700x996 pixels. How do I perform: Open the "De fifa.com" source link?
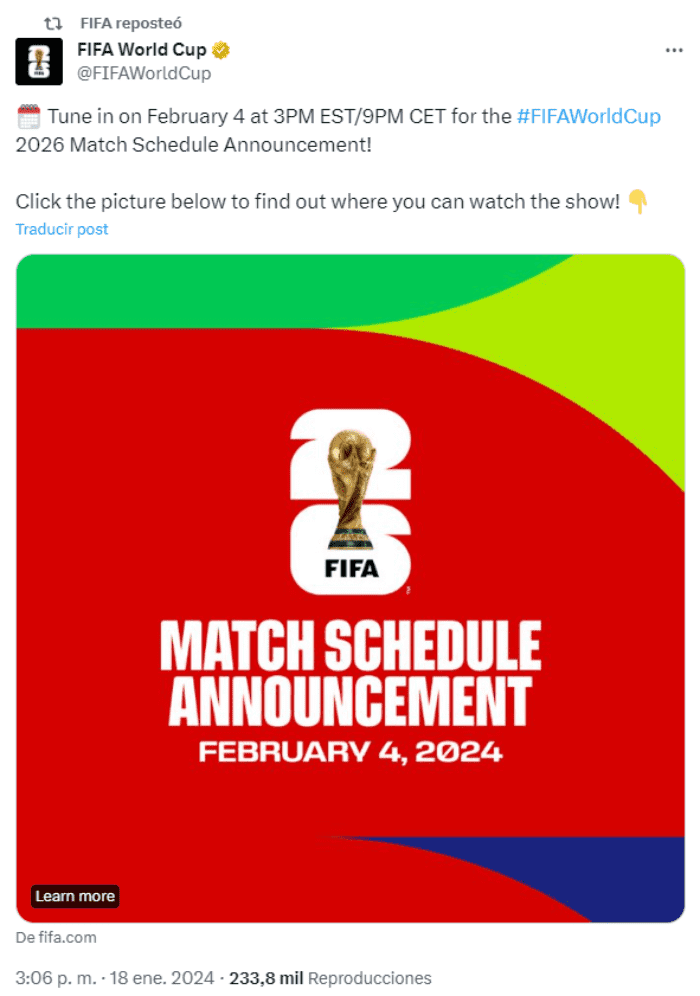[x=56, y=938]
